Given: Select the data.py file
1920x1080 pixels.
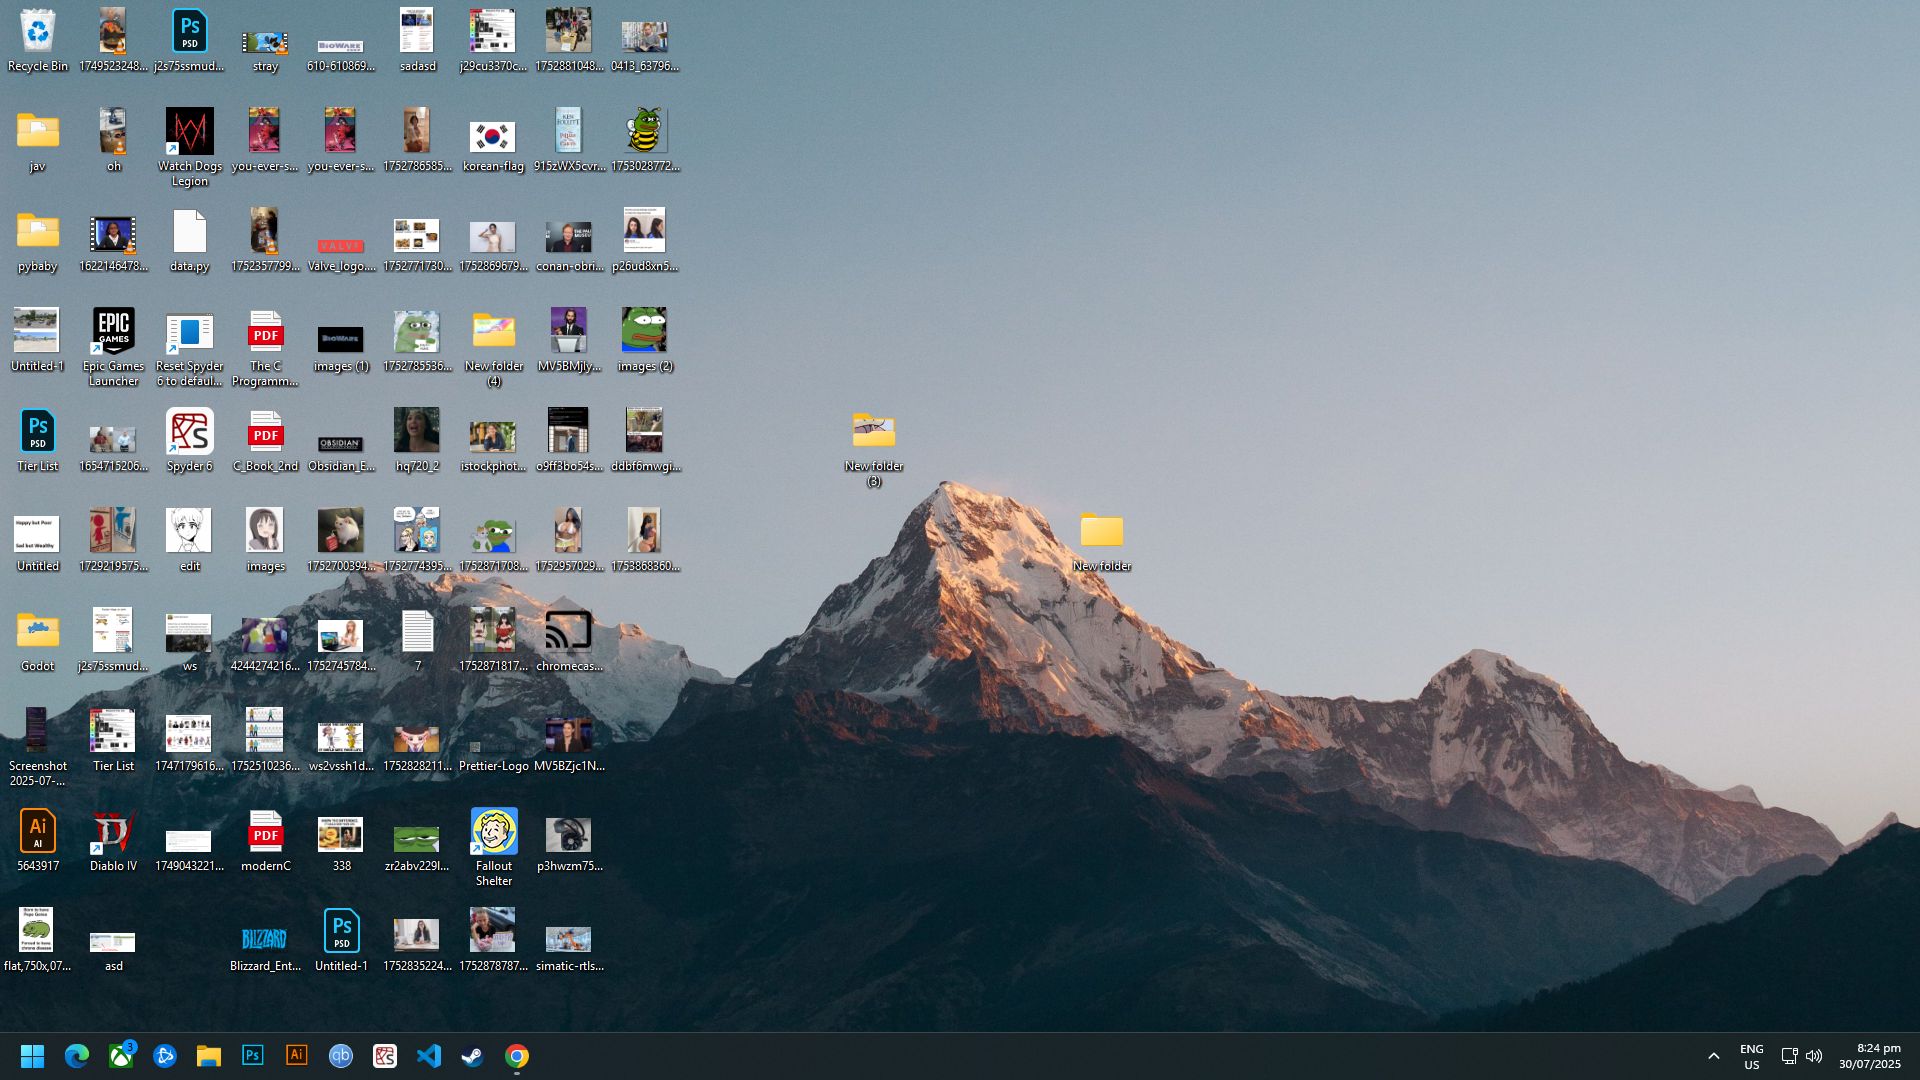Looking at the screenshot, I should [x=190, y=240].
